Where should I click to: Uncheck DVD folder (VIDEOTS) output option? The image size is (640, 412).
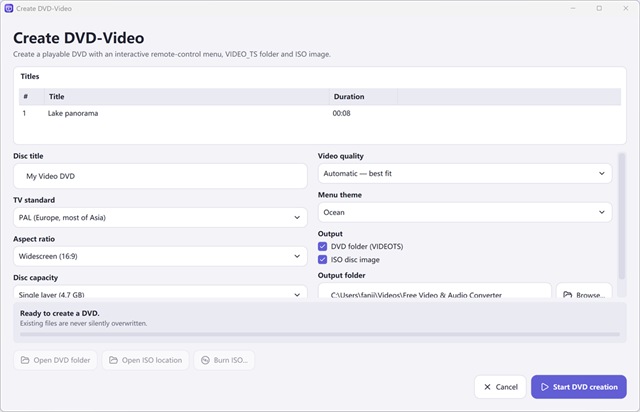tap(322, 246)
